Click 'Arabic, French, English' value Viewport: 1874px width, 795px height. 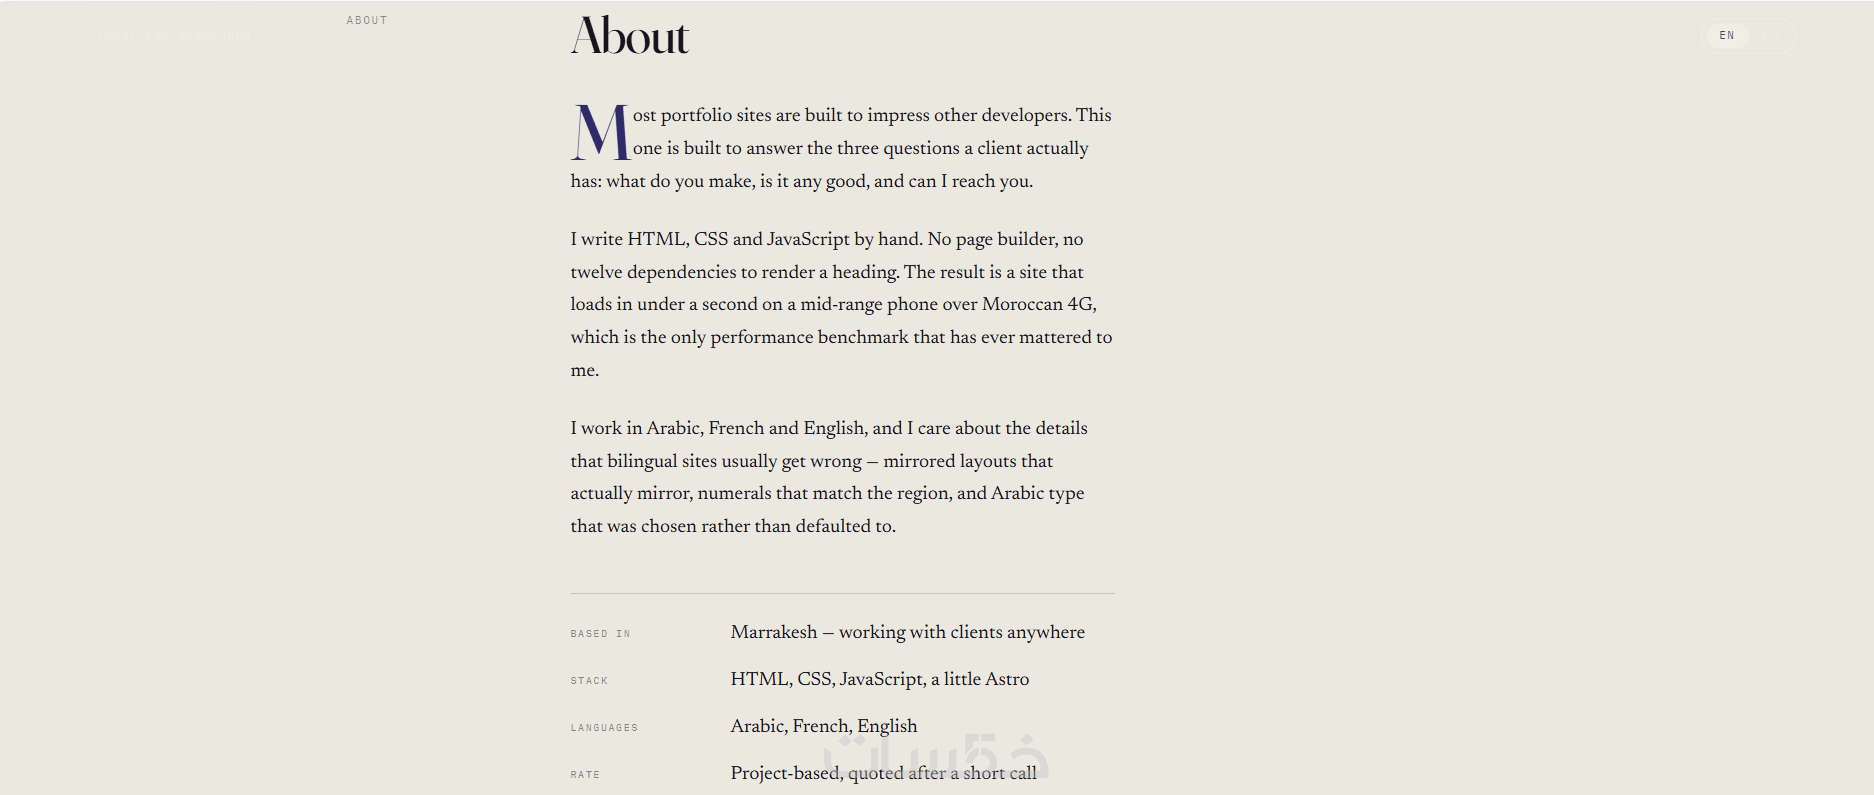[x=824, y=726]
